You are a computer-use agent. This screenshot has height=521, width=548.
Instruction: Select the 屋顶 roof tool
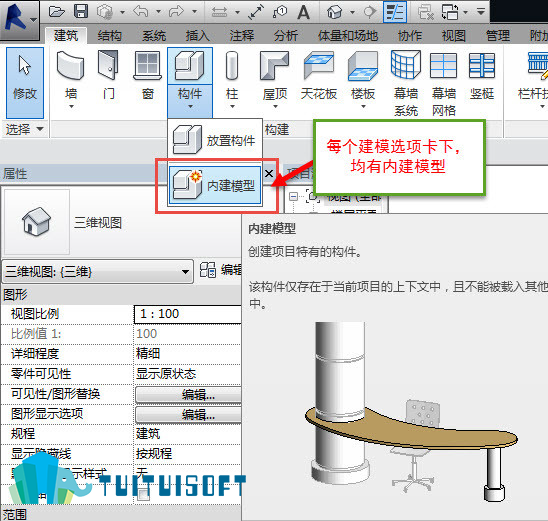pos(275,79)
